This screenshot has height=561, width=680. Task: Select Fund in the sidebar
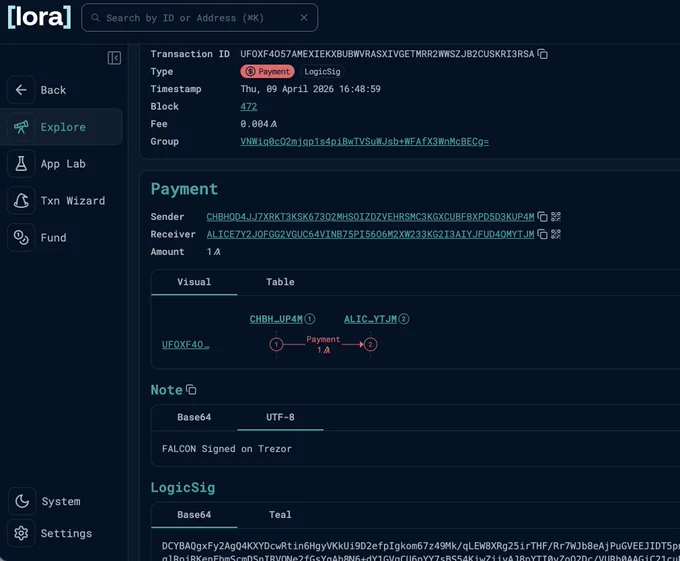53,238
